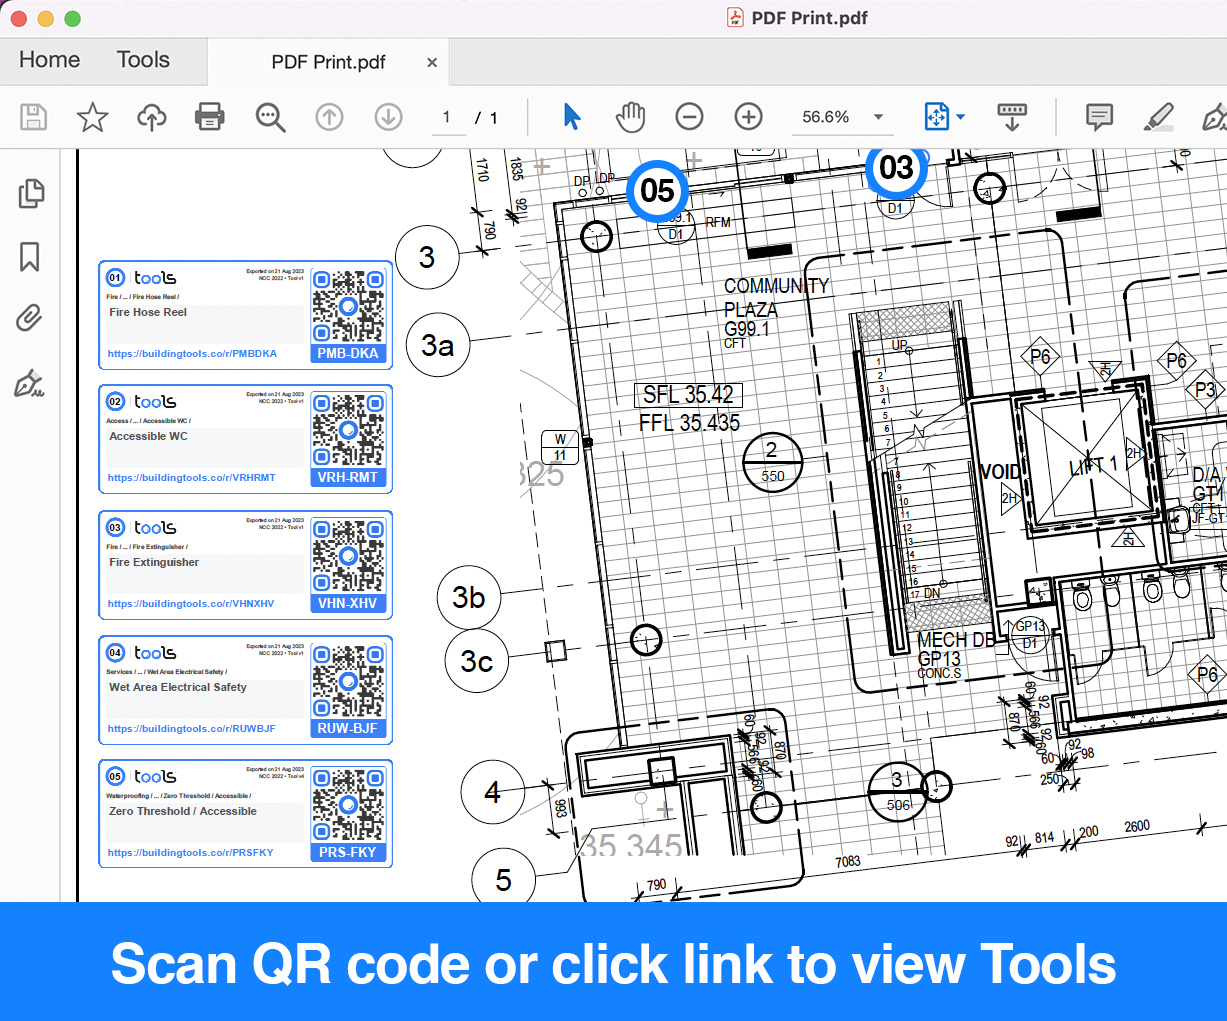
Task: Activate the Selection arrow tool
Action: pyautogui.click(x=571, y=117)
